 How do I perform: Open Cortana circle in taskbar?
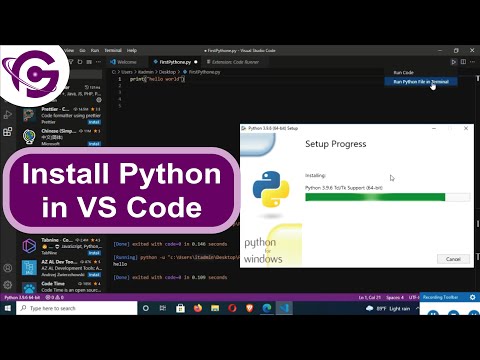click(x=146, y=308)
